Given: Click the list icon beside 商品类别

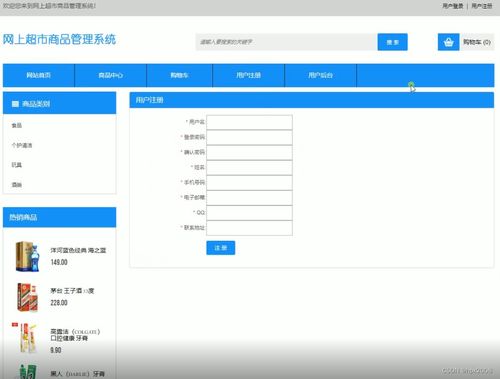Looking at the screenshot, I should click(15, 104).
